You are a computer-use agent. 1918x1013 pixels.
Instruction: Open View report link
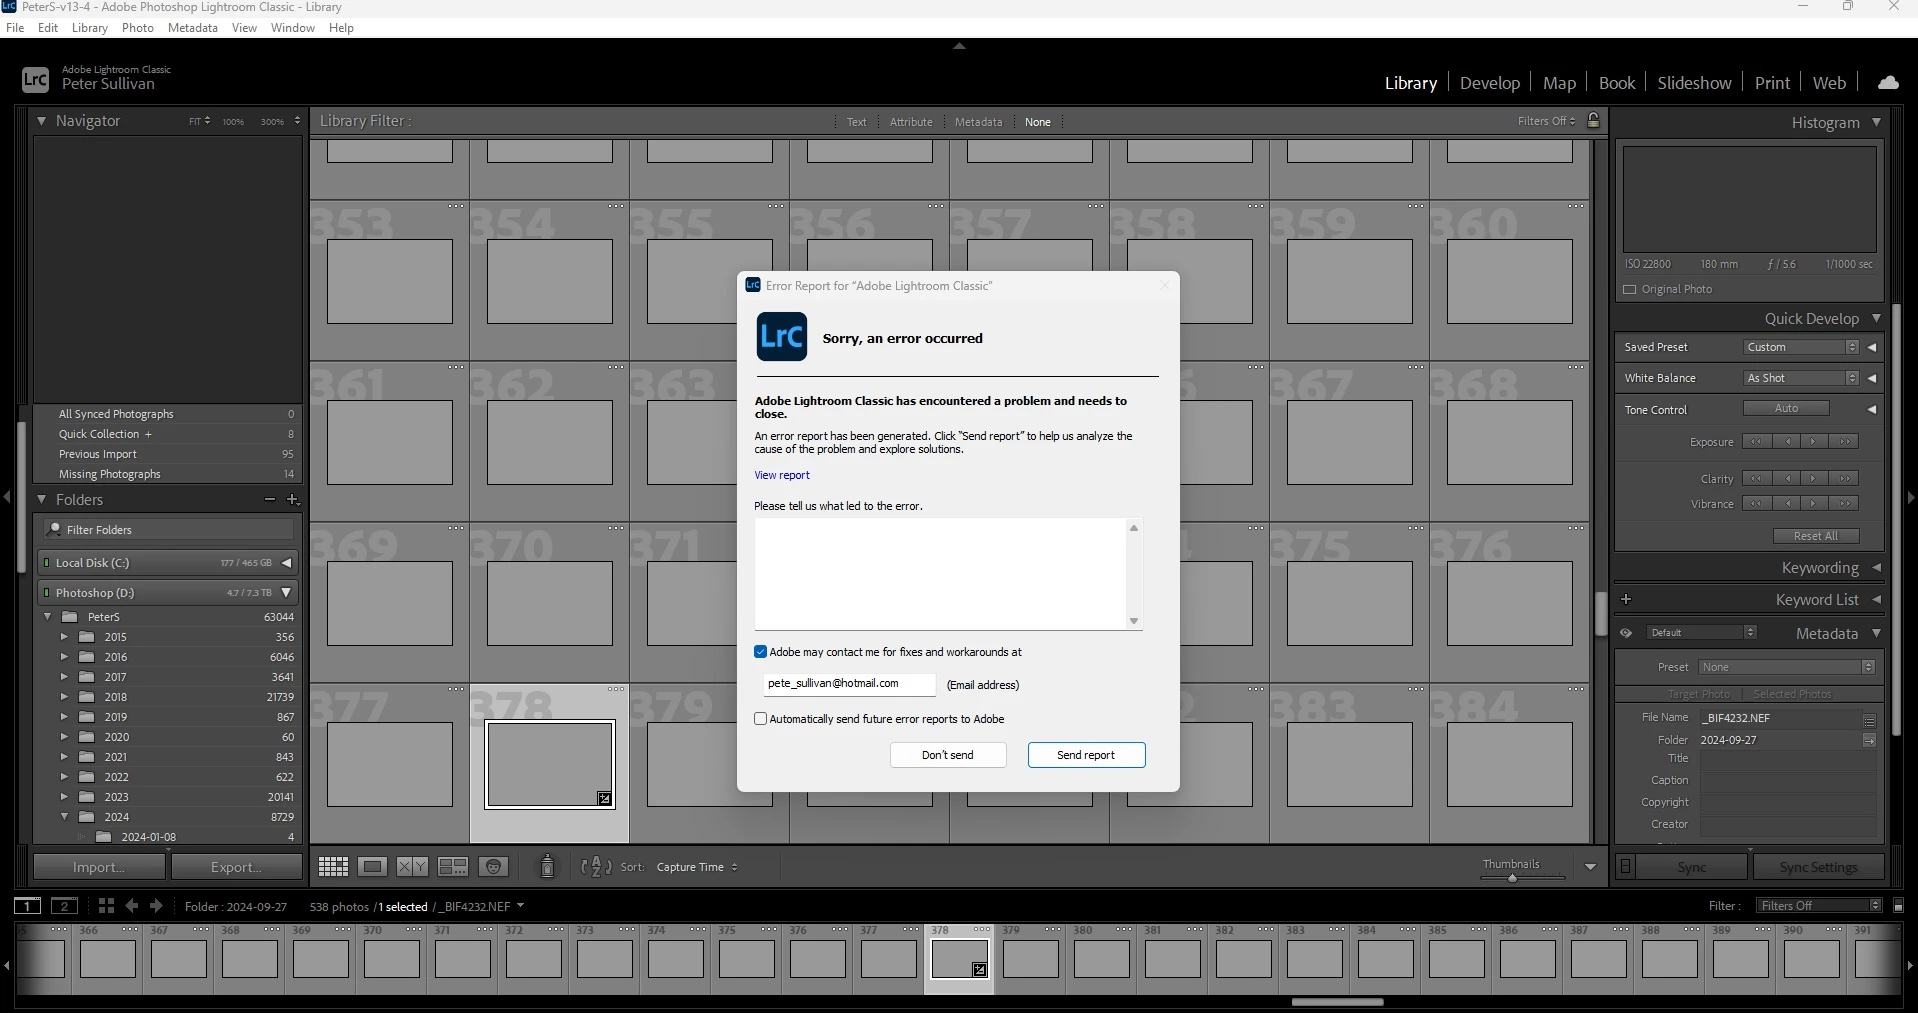[x=782, y=475]
